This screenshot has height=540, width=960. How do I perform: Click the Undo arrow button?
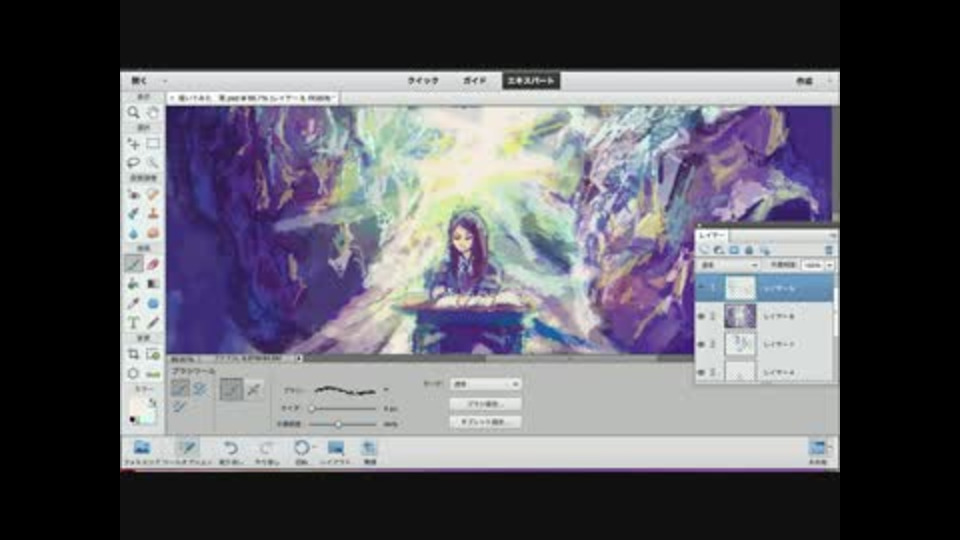tap(231, 452)
